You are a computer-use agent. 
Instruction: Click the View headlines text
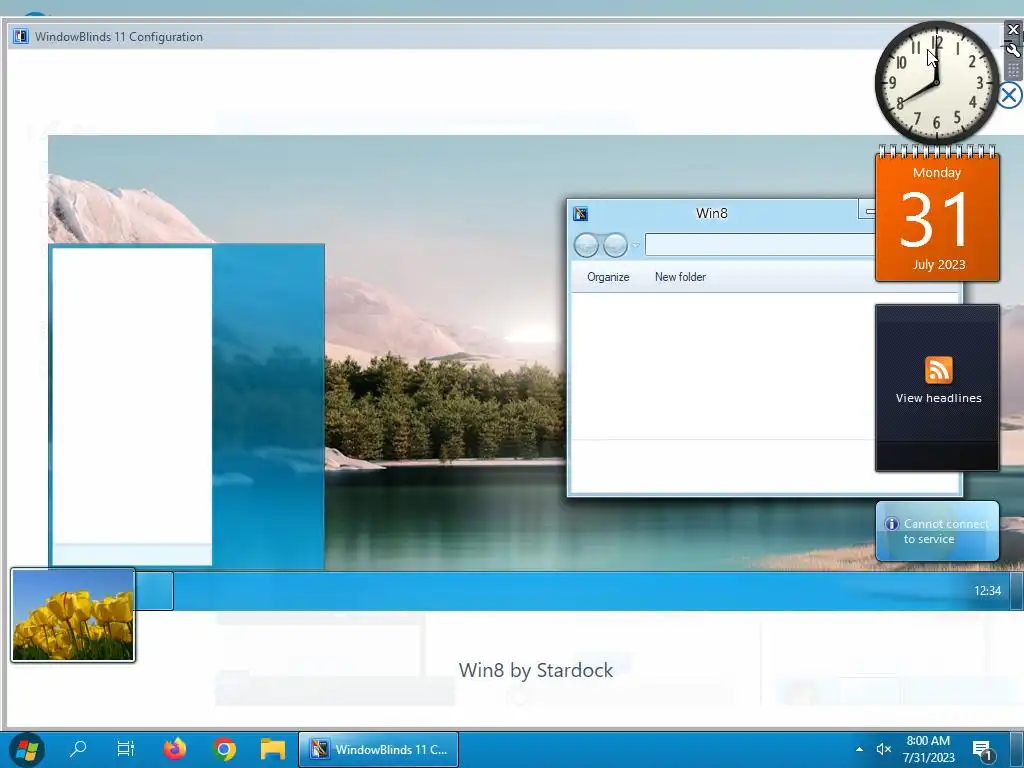point(938,398)
